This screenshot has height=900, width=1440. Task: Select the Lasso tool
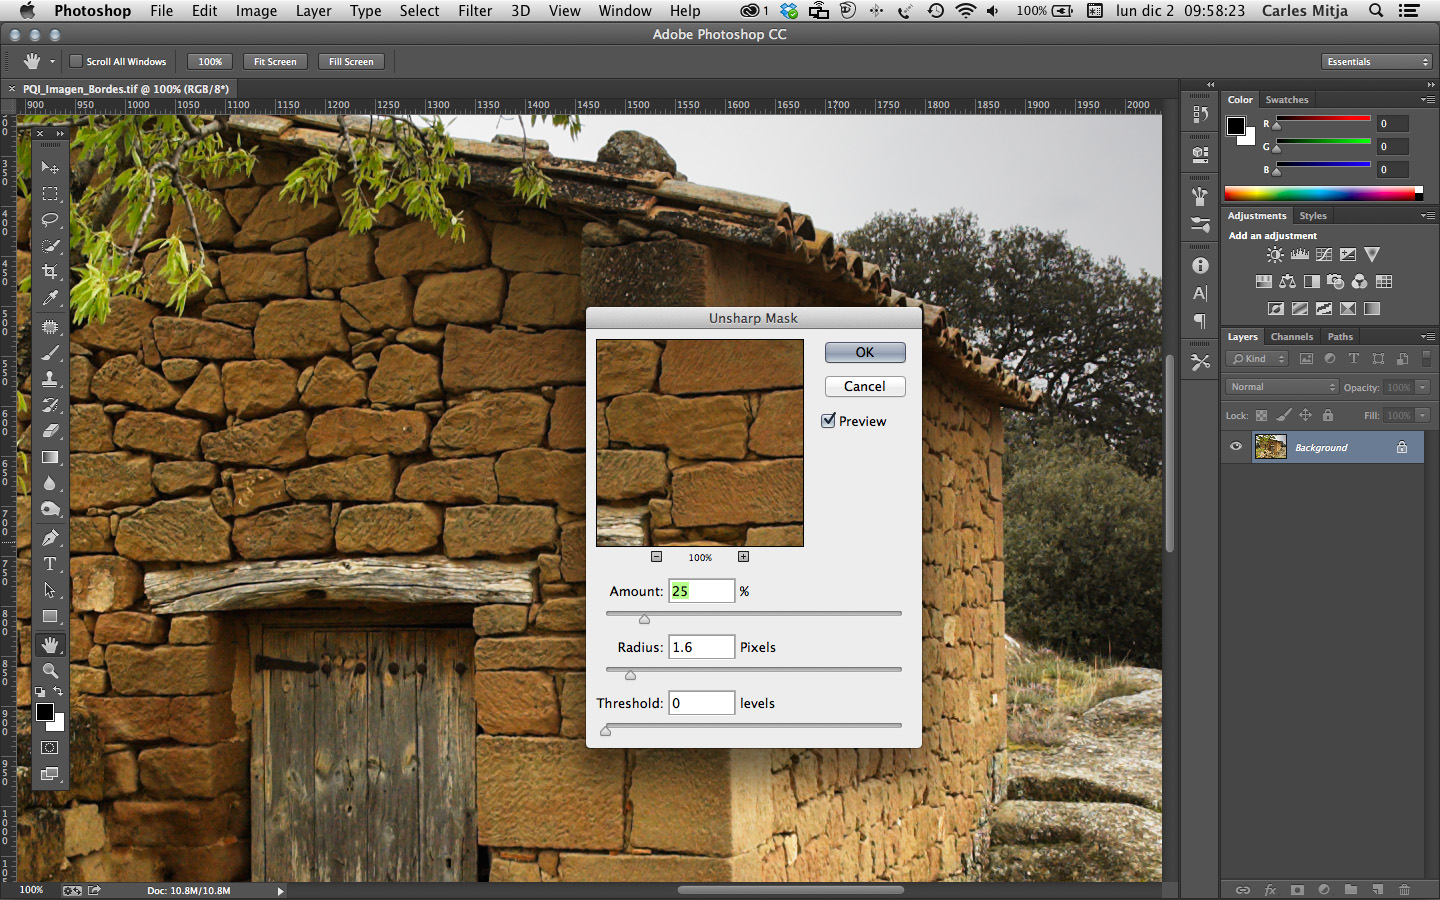tap(50, 220)
